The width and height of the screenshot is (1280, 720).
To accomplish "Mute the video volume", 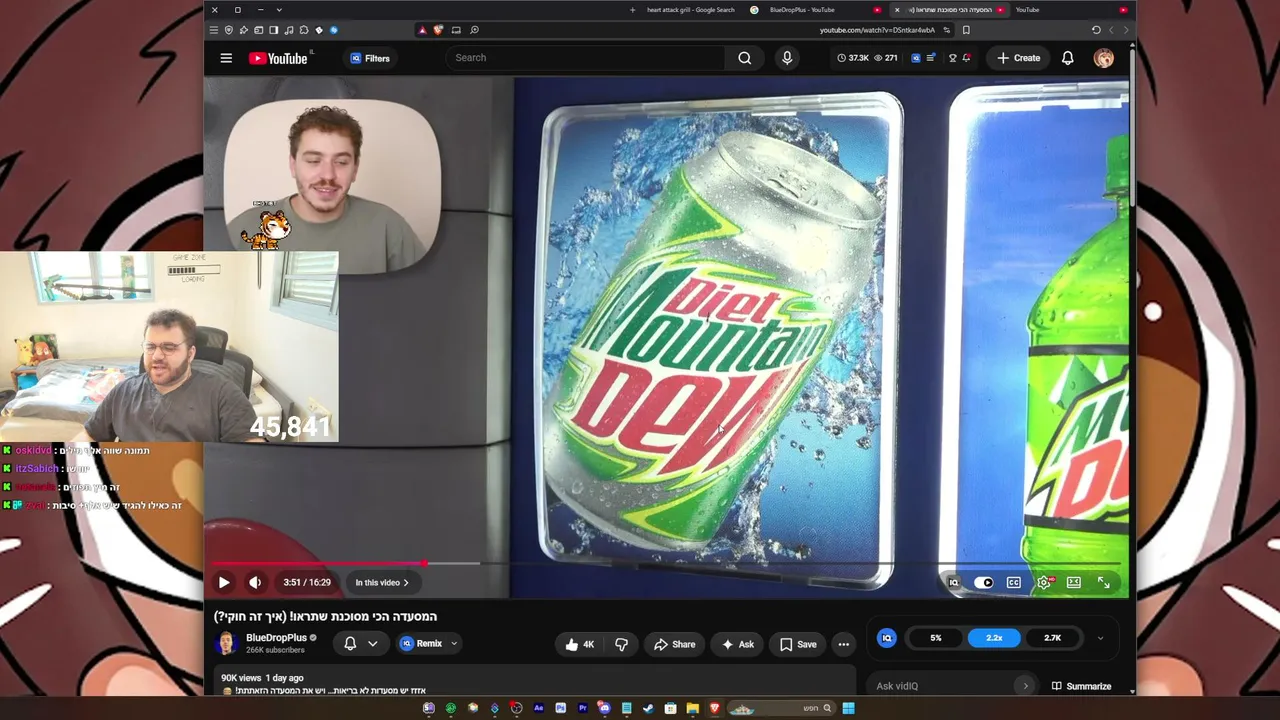I will coord(255,582).
